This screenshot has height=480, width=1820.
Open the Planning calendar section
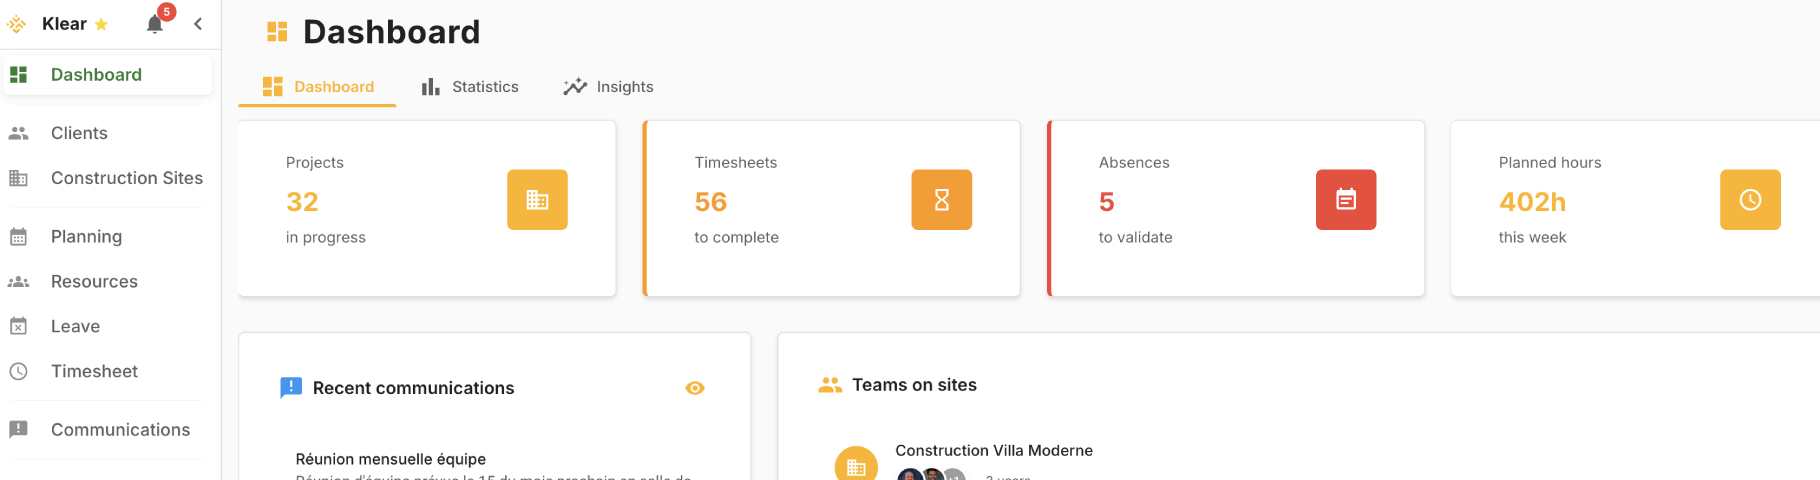coord(86,237)
